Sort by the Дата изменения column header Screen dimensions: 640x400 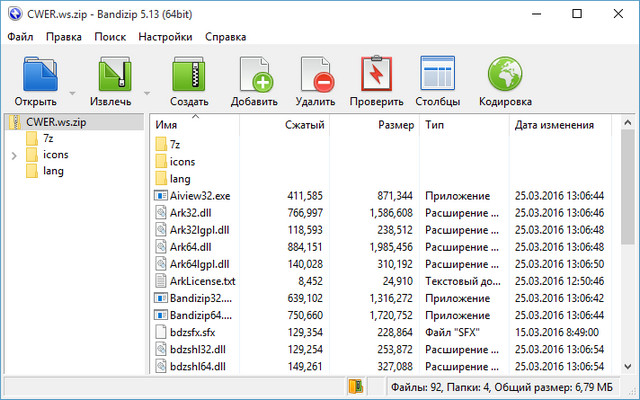tap(553, 125)
